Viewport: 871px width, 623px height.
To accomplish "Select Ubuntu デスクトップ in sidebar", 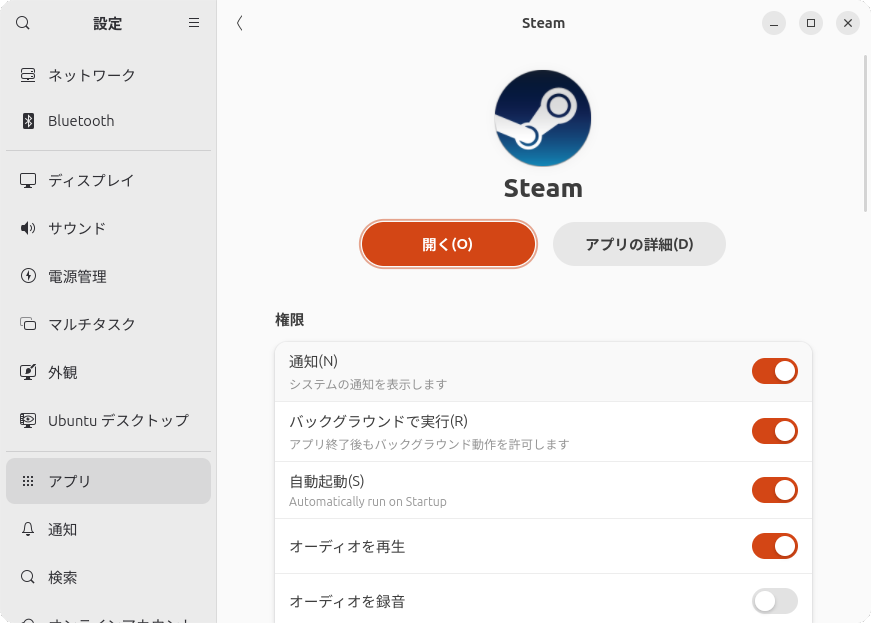I will click(x=108, y=420).
